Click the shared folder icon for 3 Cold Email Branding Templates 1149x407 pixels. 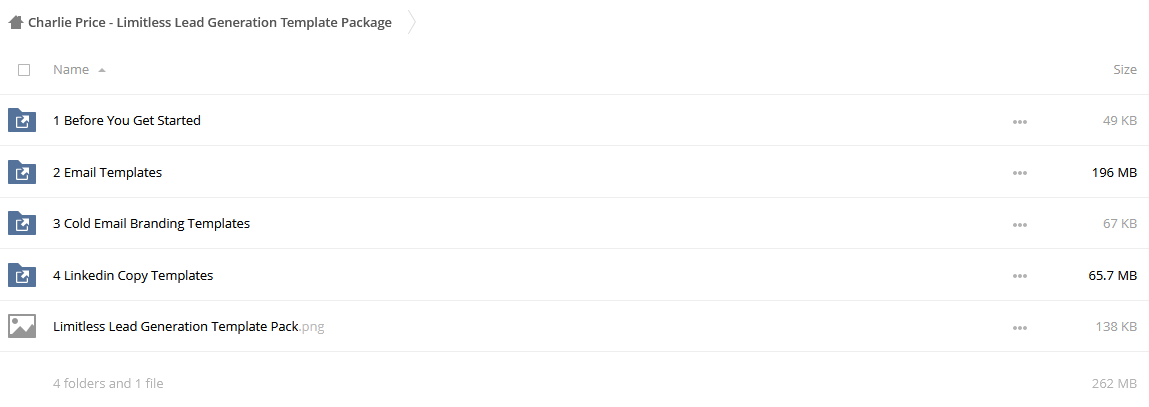pos(22,224)
